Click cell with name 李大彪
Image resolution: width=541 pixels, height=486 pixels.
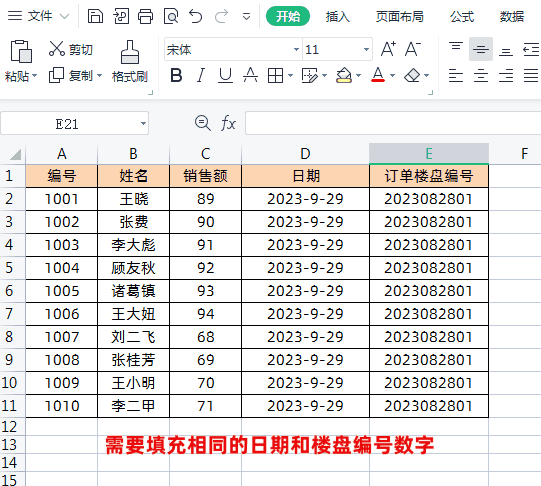[134, 245]
